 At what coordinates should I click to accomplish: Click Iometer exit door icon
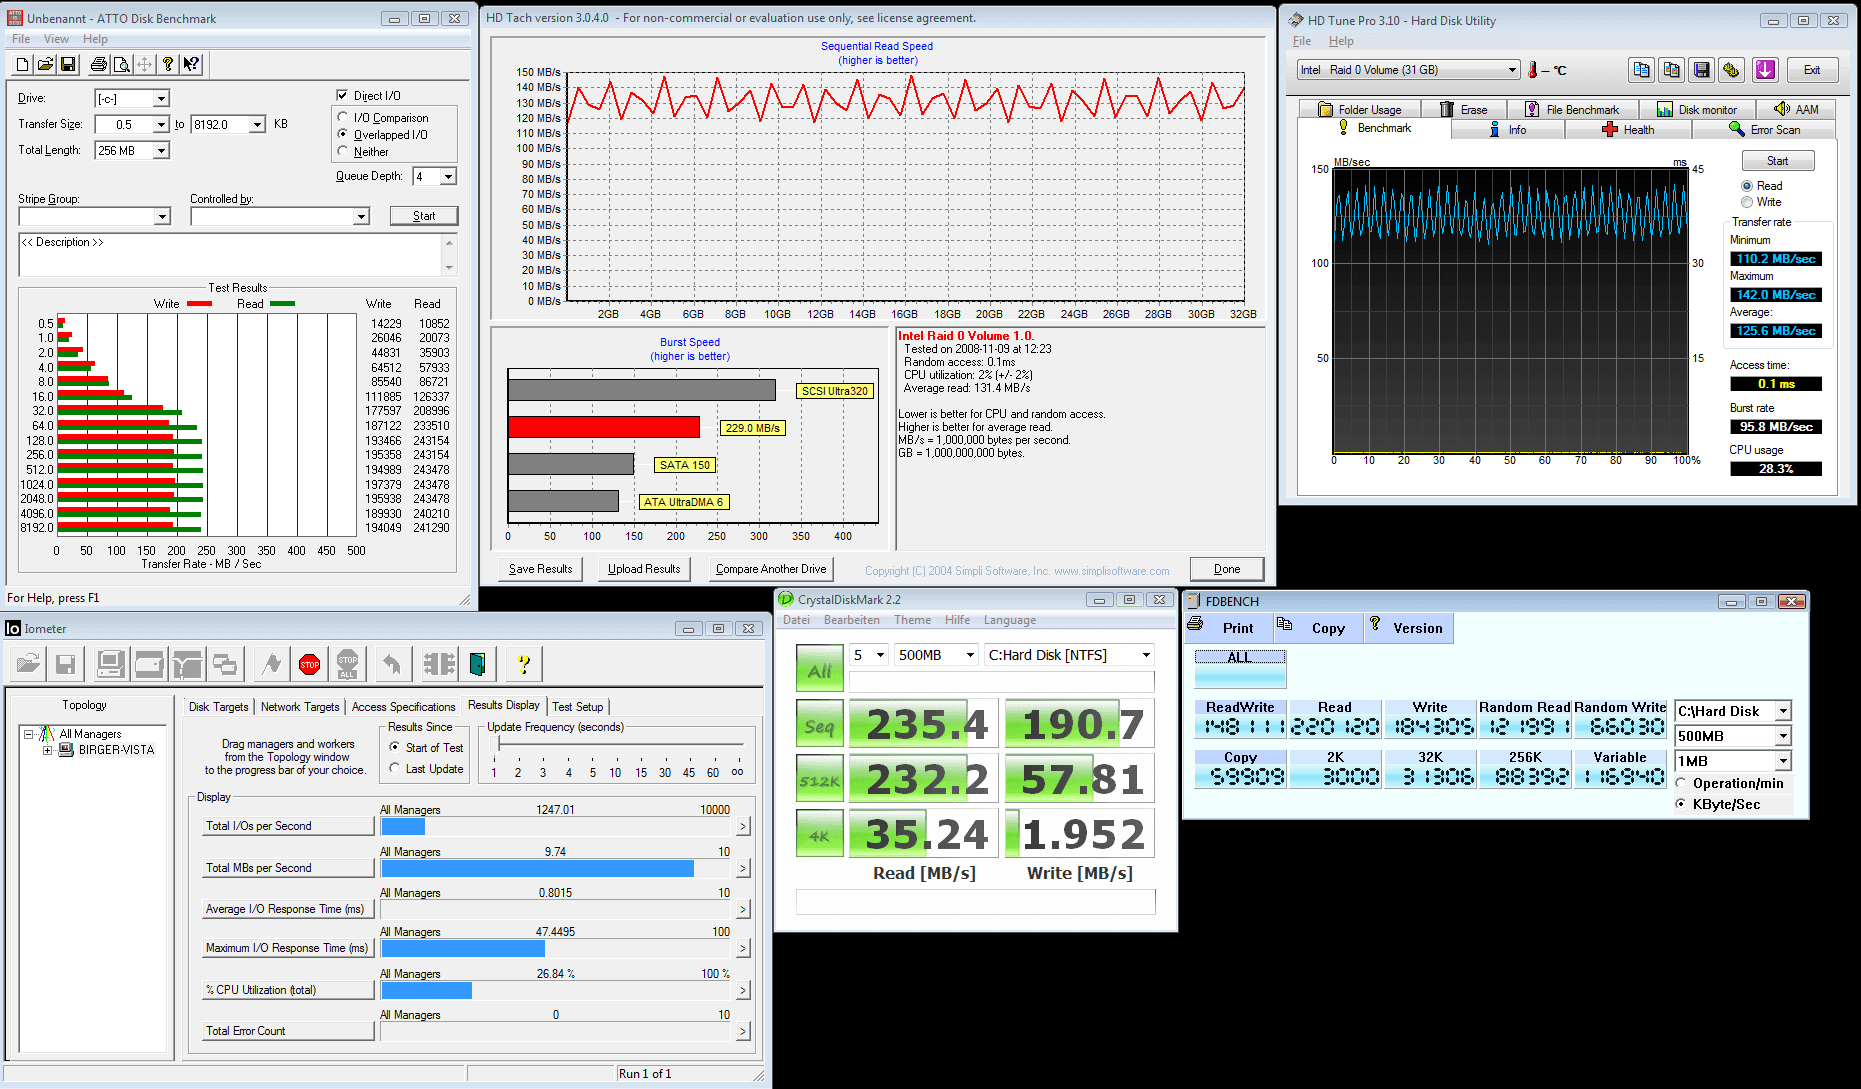[478, 664]
